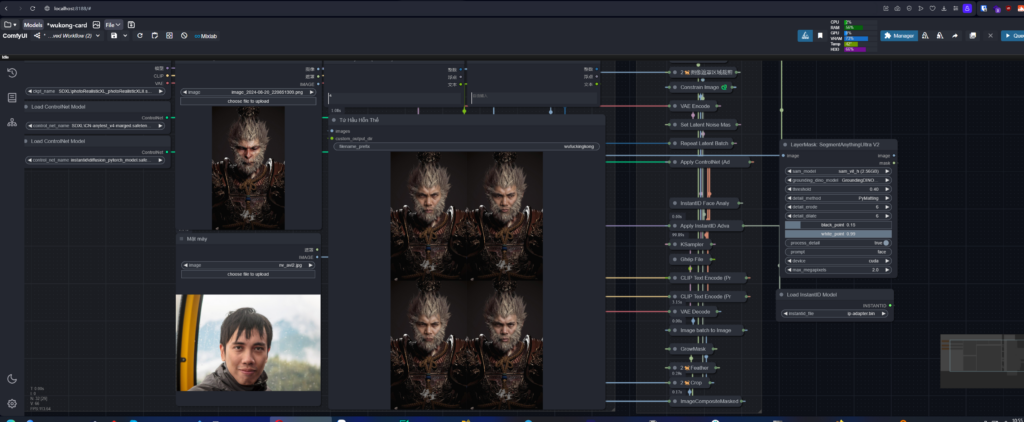Click the save workflow disk icon
This screenshot has width=1024, height=422.
click(x=114, y=36)
